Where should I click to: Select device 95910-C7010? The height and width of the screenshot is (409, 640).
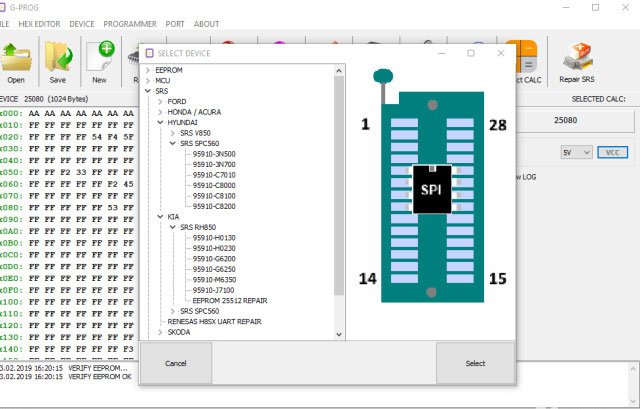pyautogui.click(x=214, y=175)
